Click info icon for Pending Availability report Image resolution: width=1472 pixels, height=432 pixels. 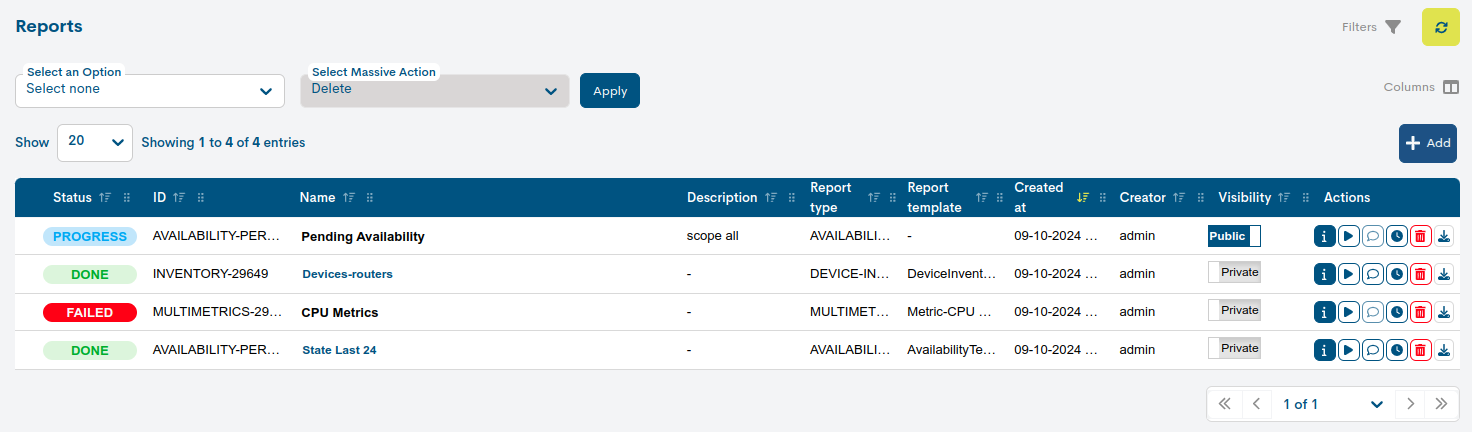[1324, 237]
